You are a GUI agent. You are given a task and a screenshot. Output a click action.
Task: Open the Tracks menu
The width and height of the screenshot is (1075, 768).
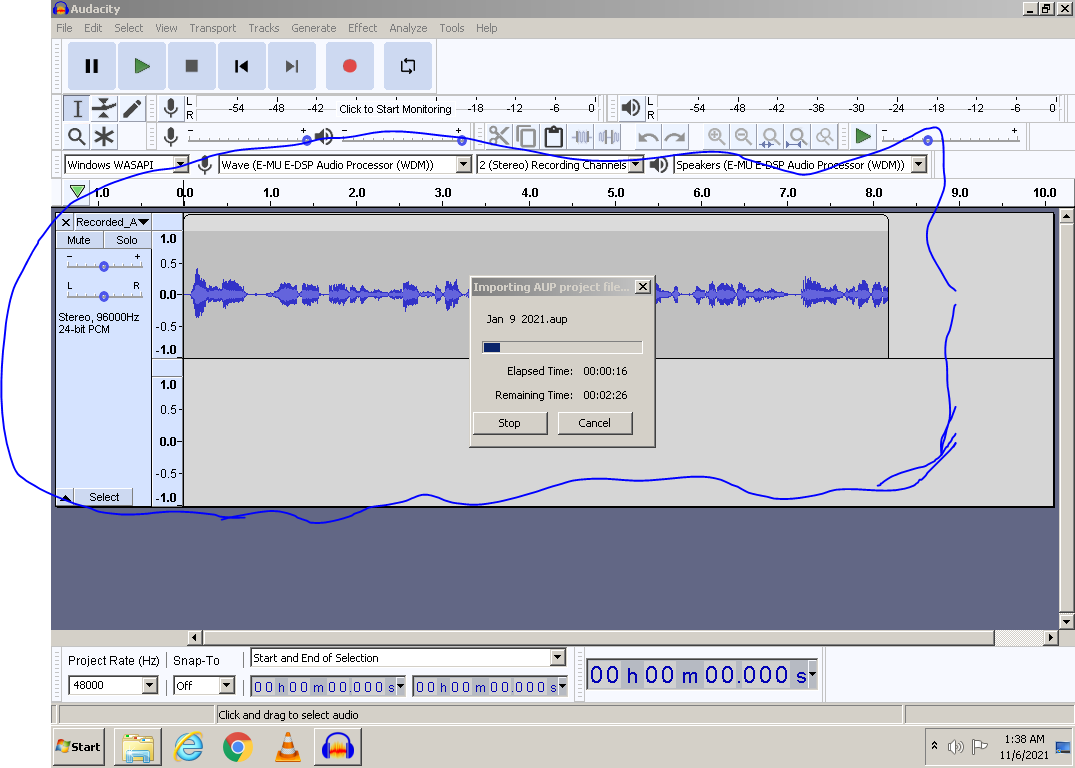coord(263,28)
